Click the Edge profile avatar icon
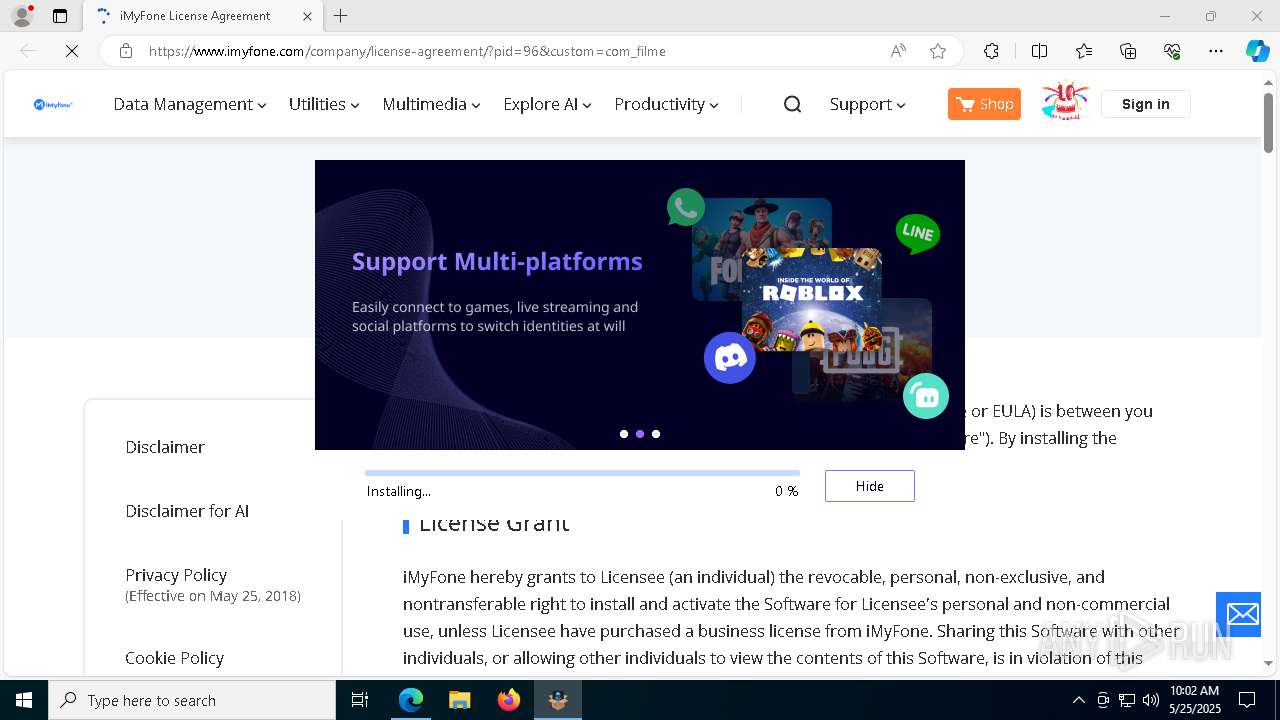Screen dimensions: 1280x720 point(22,16)
